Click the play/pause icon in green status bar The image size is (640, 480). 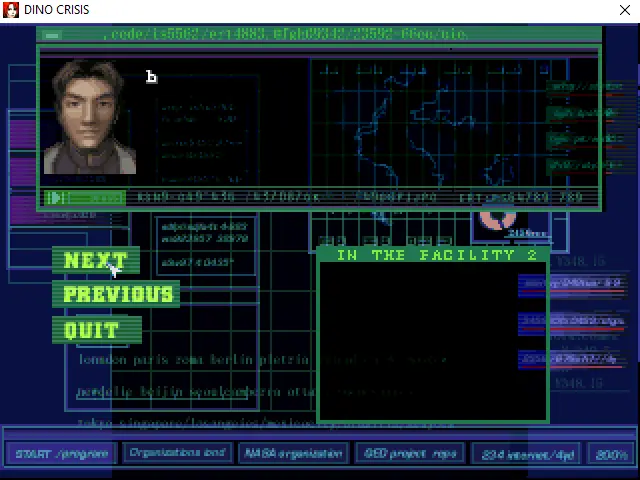[55, 198]
